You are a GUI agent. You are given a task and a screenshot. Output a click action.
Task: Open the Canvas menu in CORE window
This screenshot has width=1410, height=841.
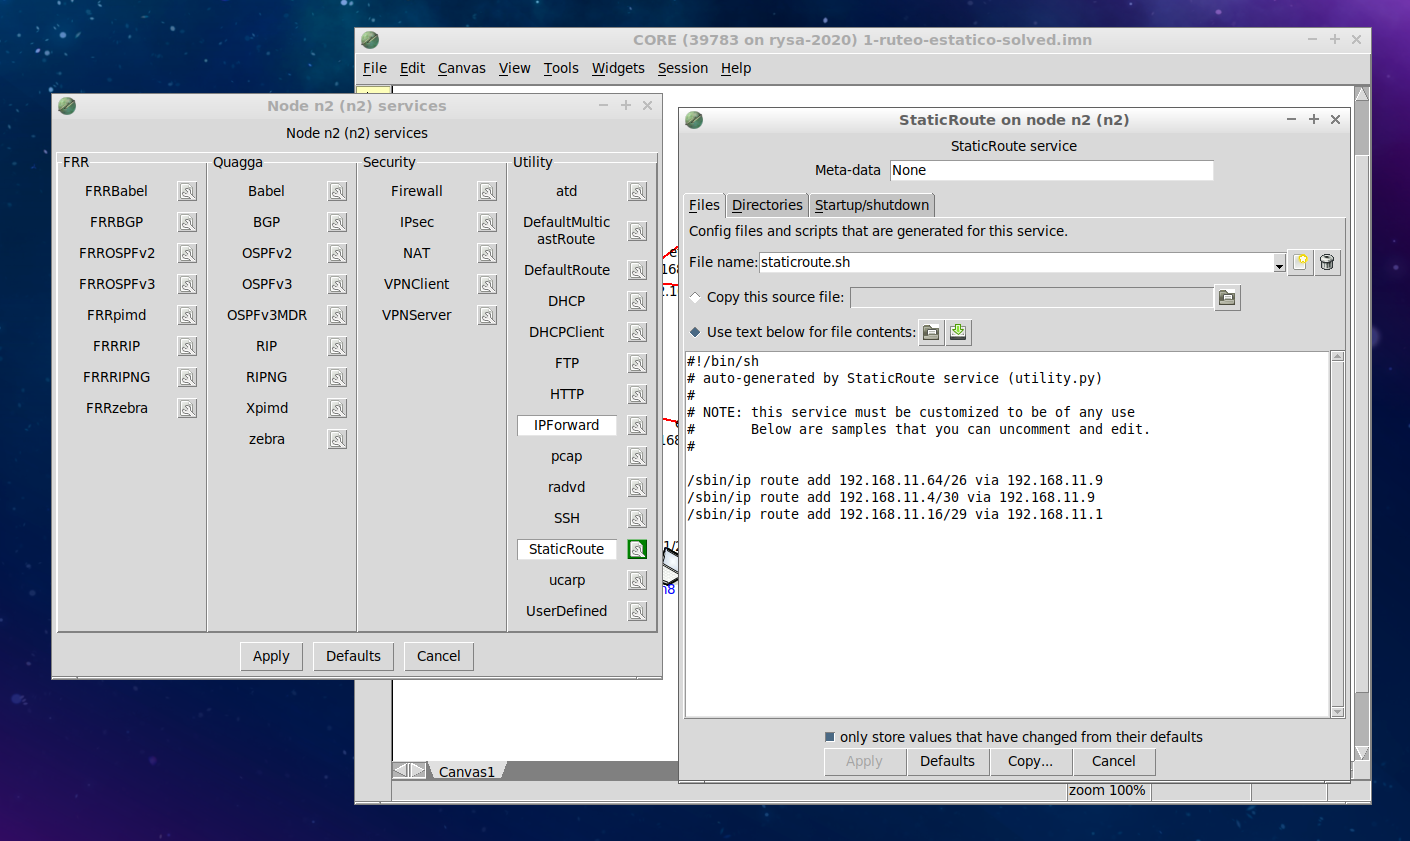click(461, 68)
